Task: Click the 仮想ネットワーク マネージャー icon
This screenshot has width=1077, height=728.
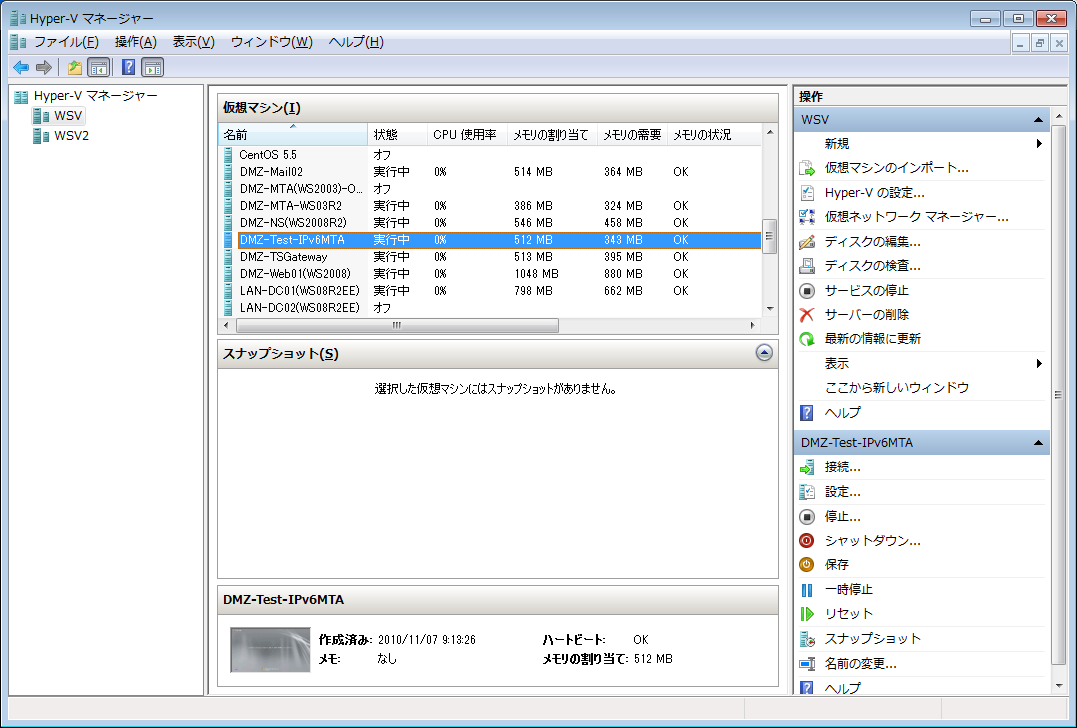Action: 807,217
